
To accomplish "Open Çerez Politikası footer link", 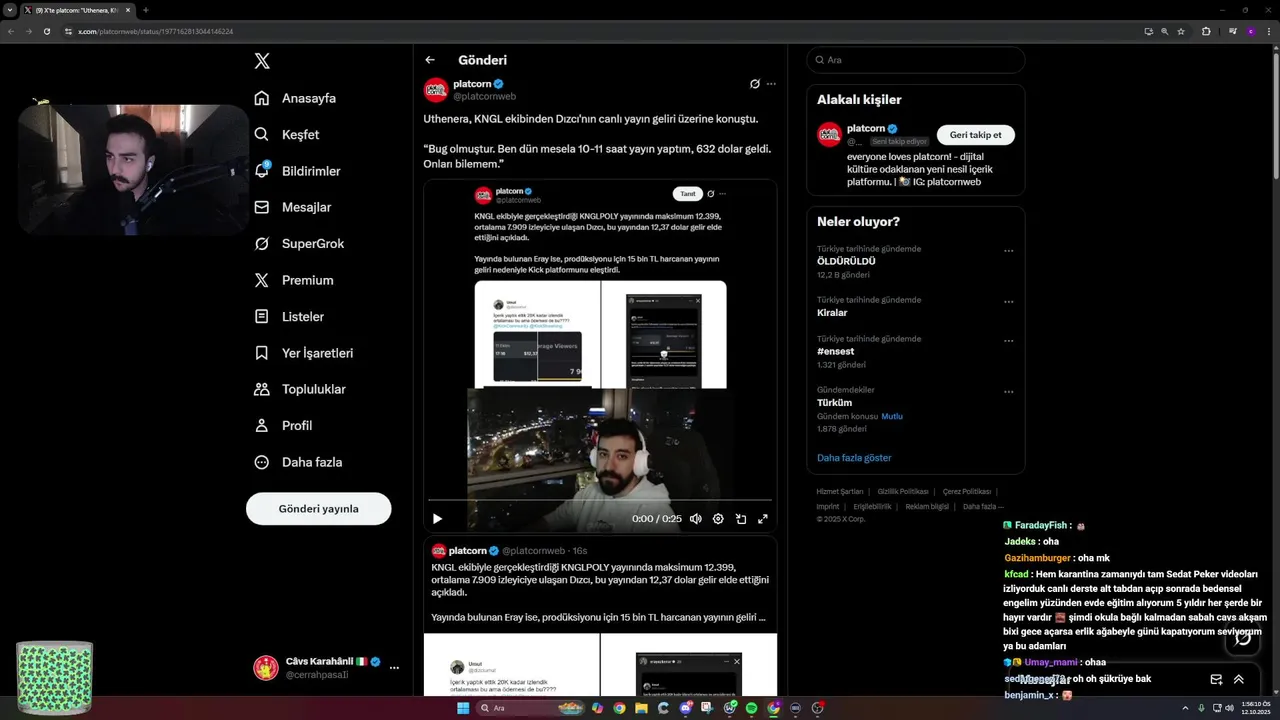I will coord(967,492).
